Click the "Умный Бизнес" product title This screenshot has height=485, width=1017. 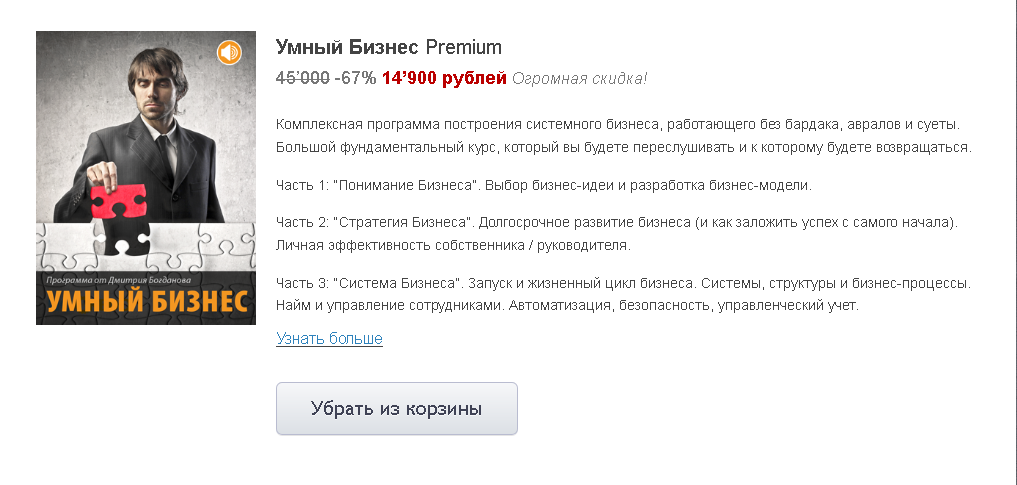pos(347,47)
